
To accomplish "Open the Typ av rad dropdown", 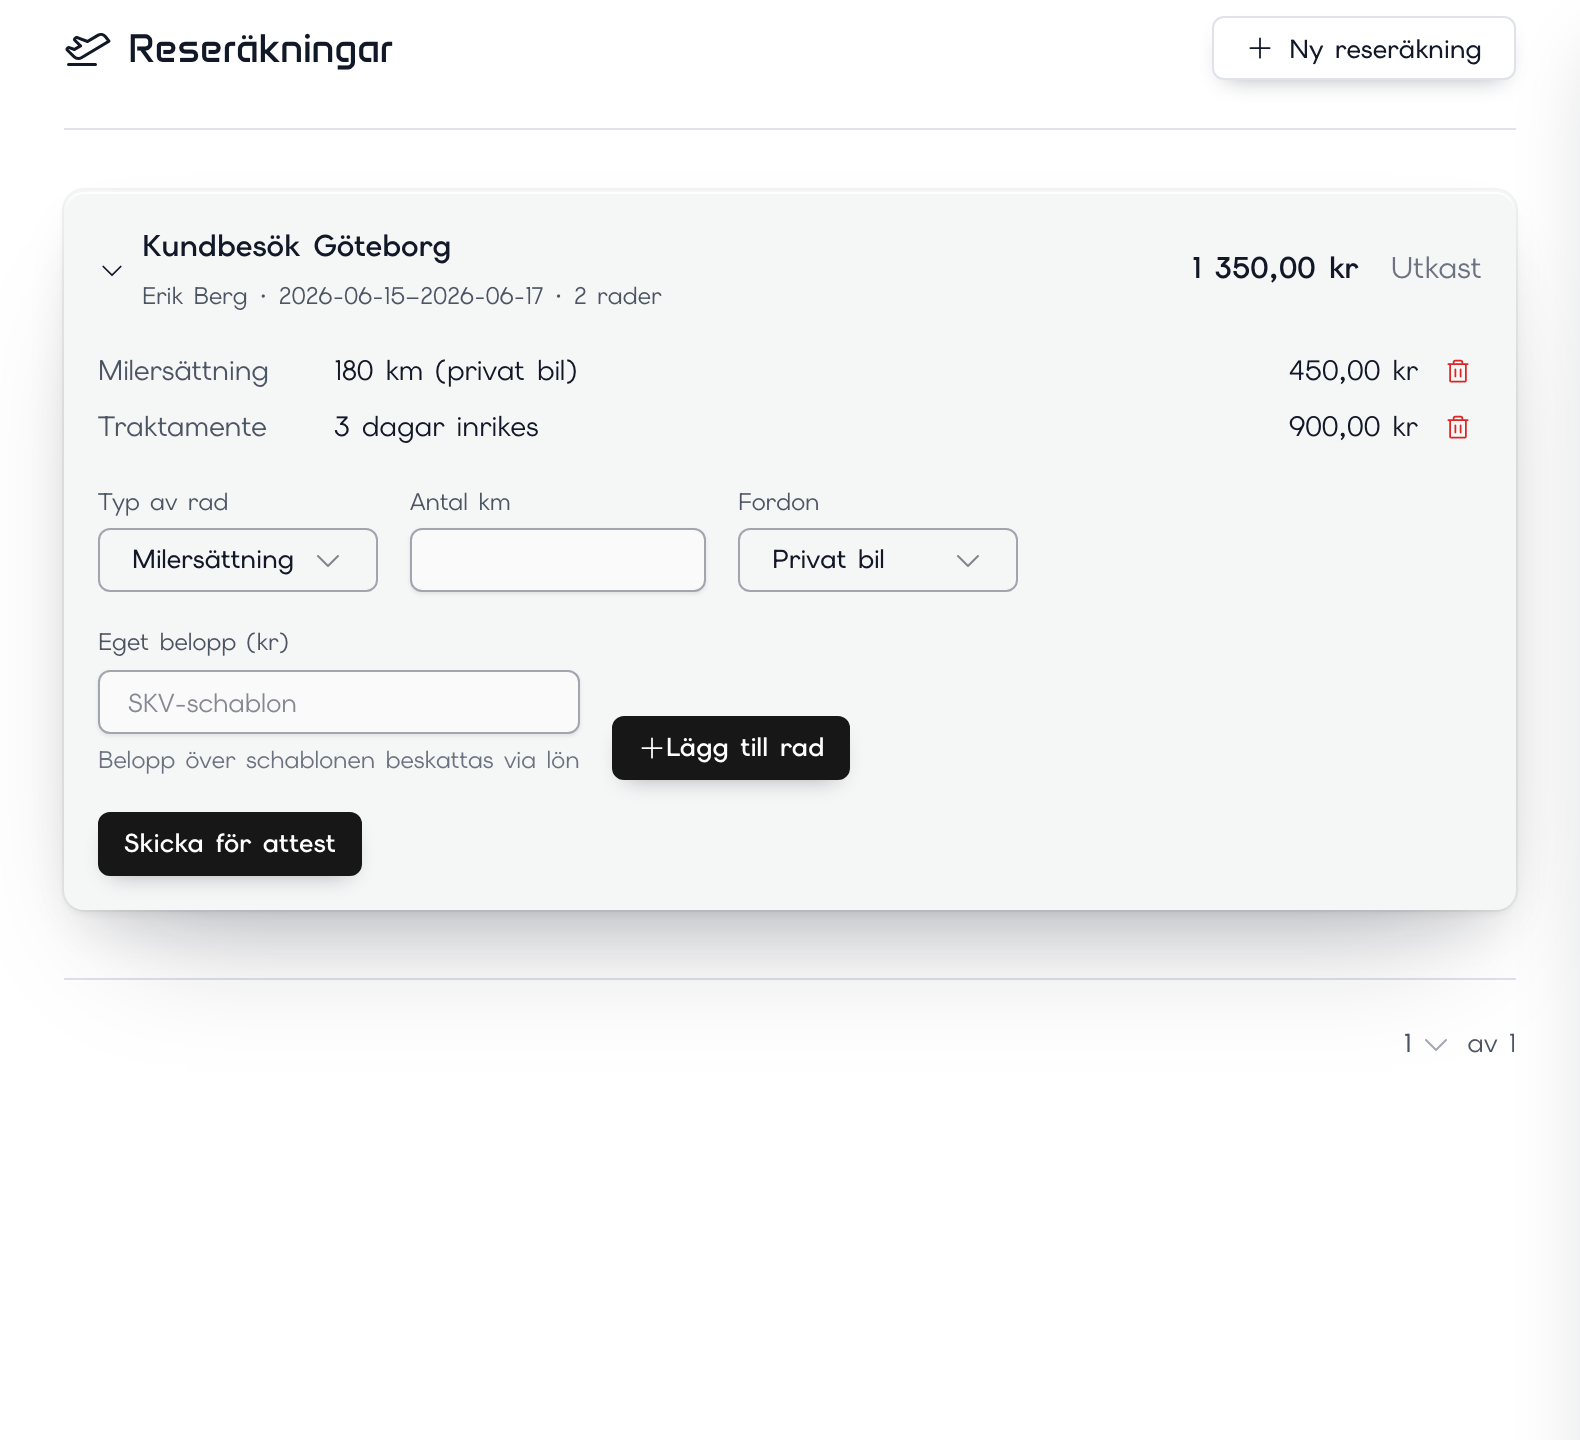I will [x=238, y=560].
